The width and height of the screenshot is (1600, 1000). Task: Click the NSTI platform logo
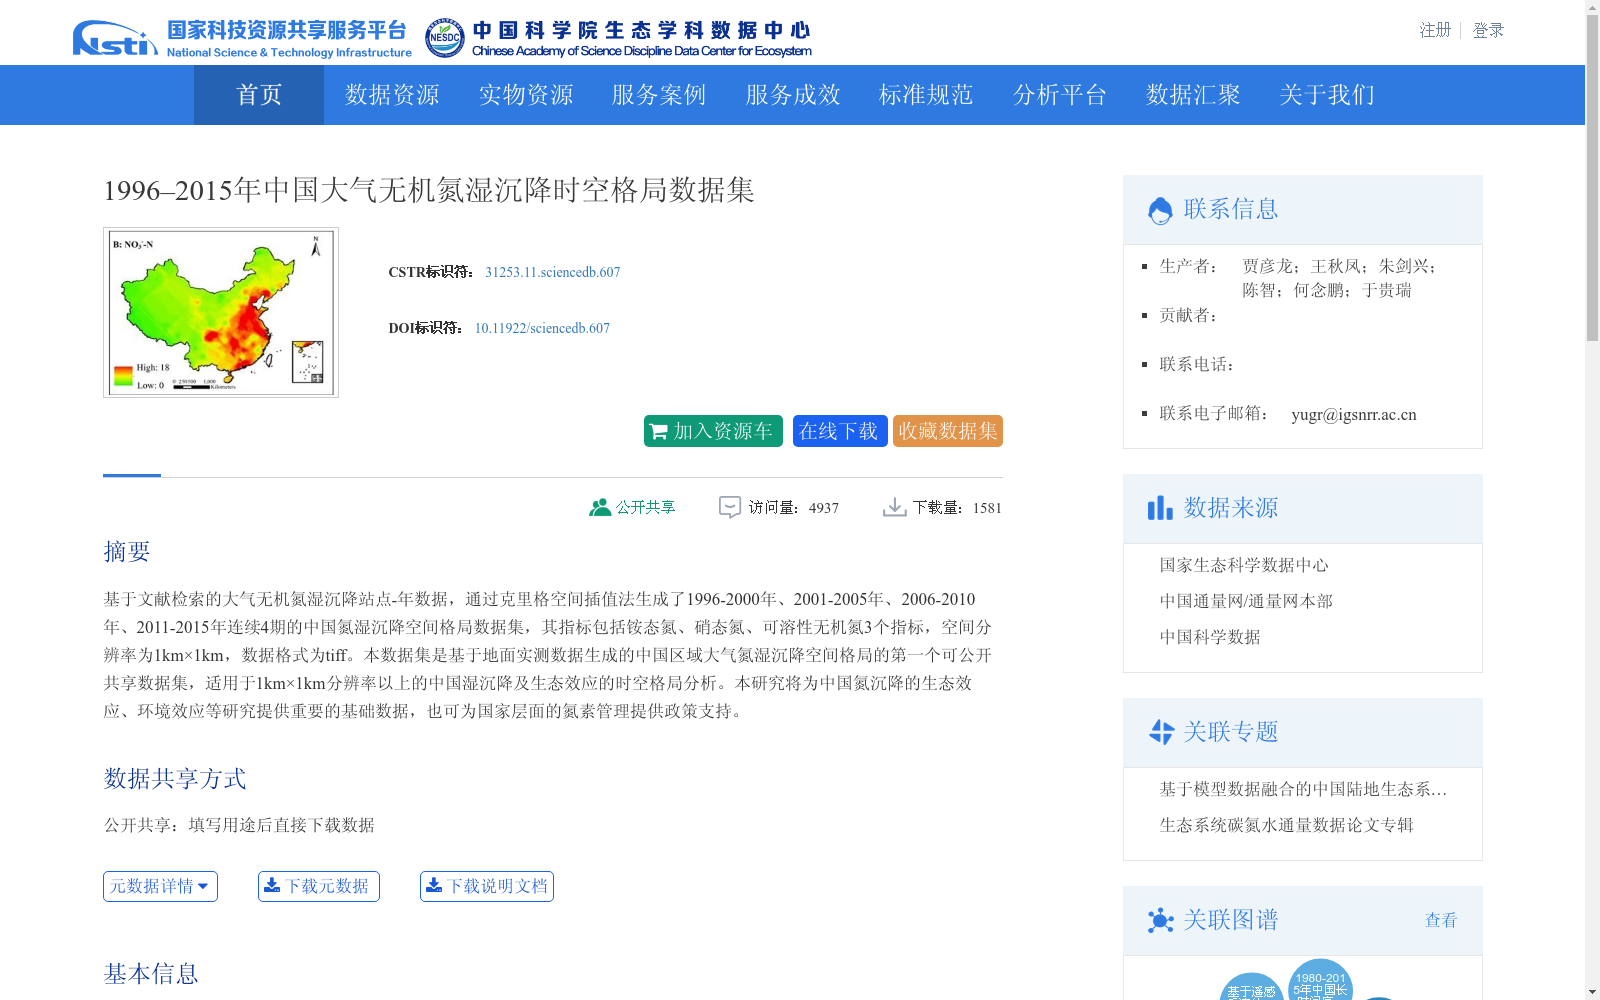coord(242,38)
